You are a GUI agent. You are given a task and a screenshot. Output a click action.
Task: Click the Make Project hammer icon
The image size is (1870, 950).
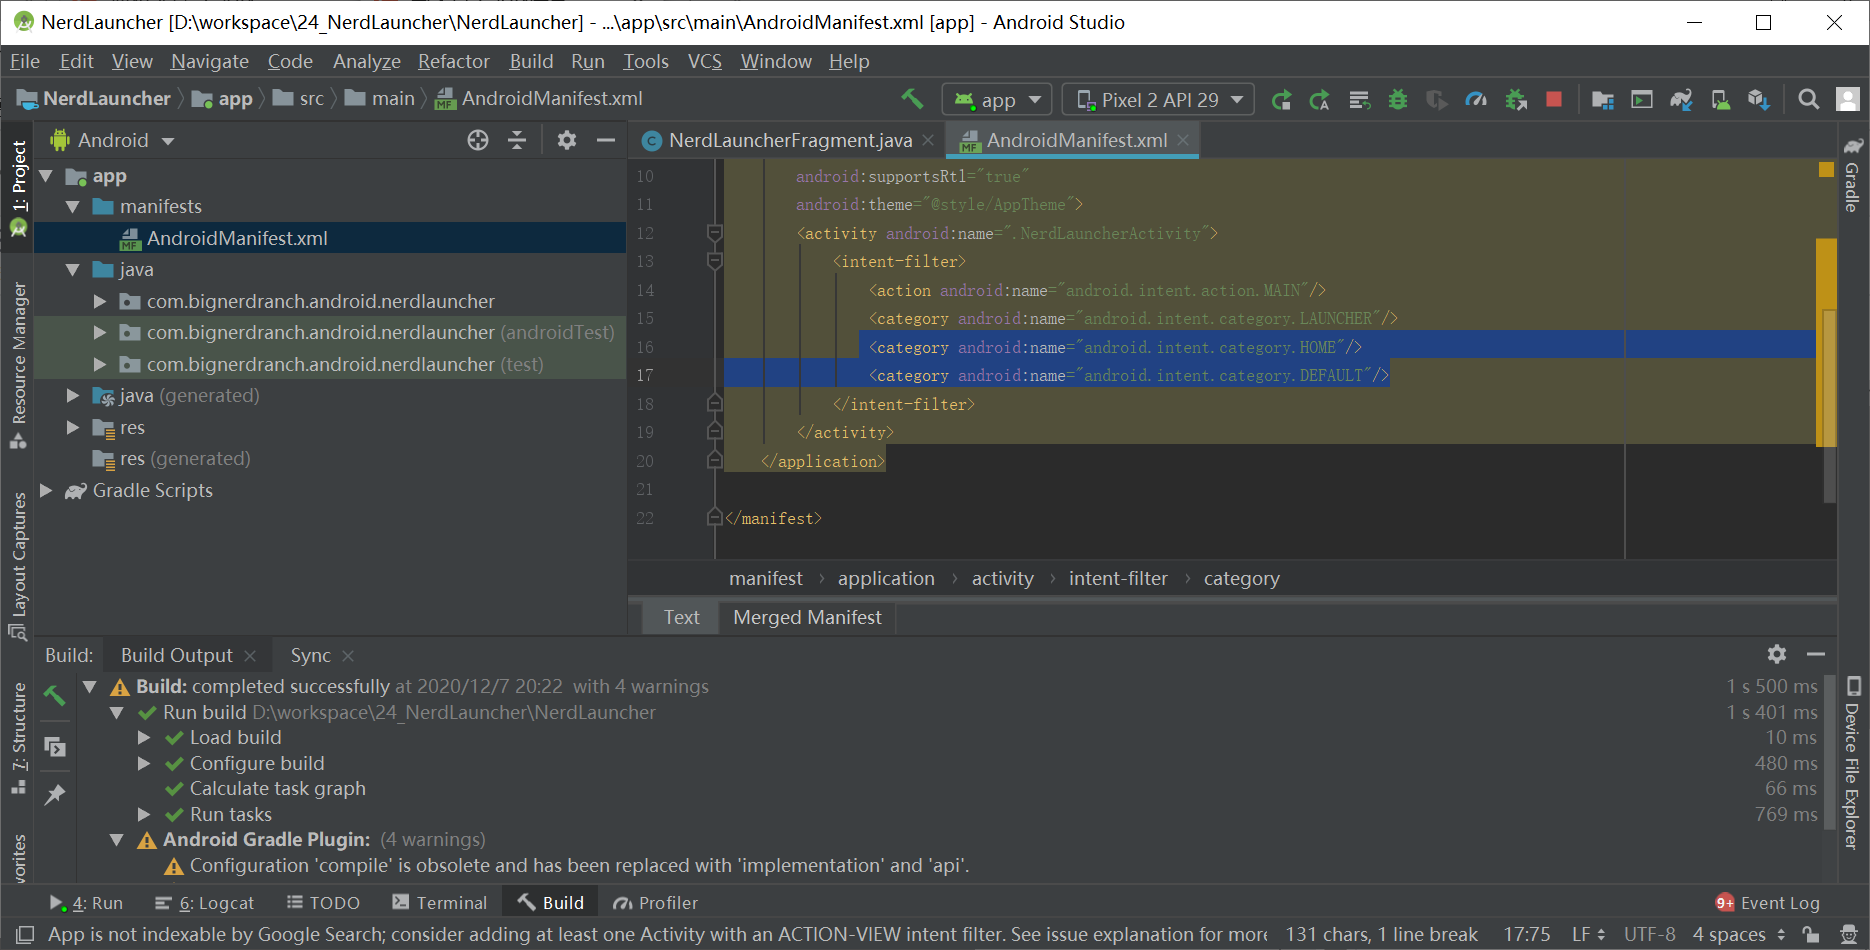pyautogui.click(x=911, y=99)
